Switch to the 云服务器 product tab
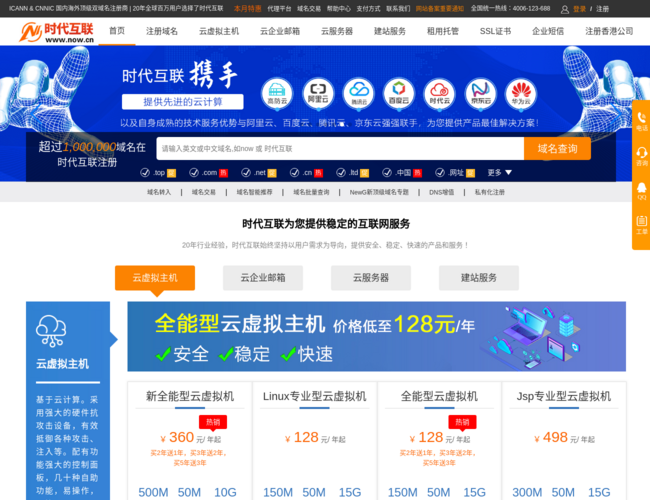Screen dimensions: 650x500 (371, 278)
